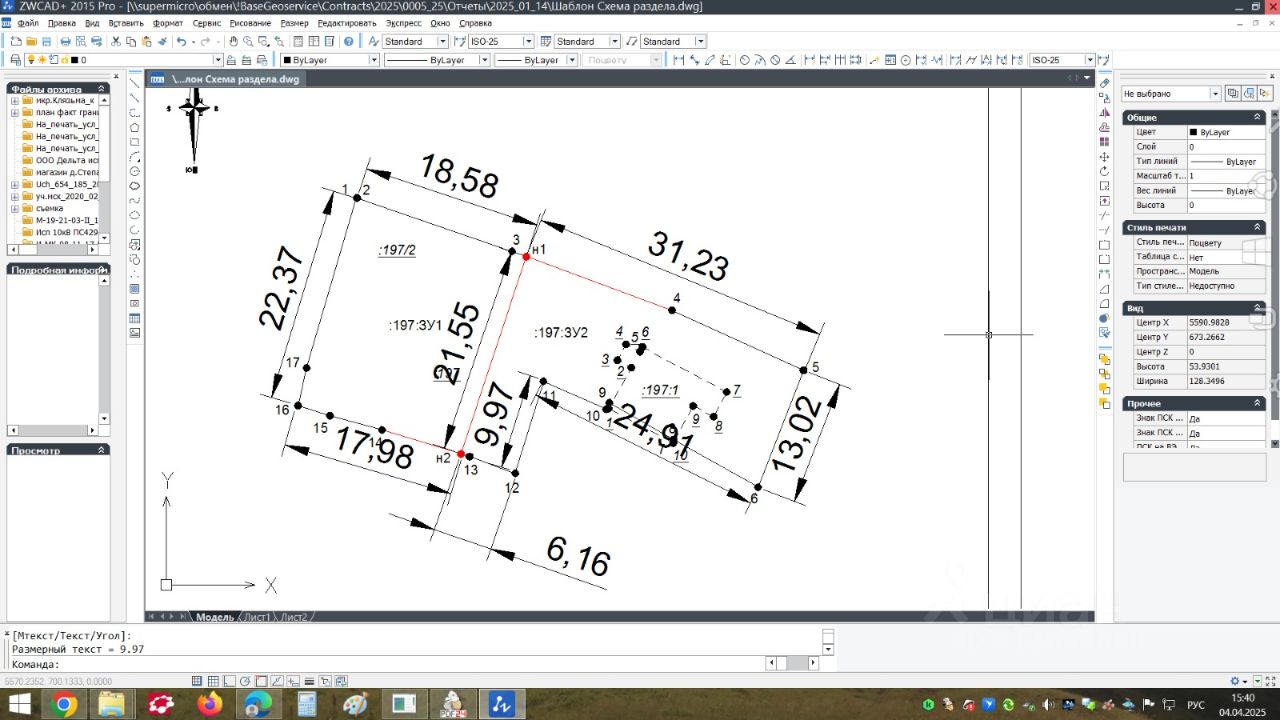
Task: Click the Цвет ByLayer color swatch
Action: [x=1194, y=132]
